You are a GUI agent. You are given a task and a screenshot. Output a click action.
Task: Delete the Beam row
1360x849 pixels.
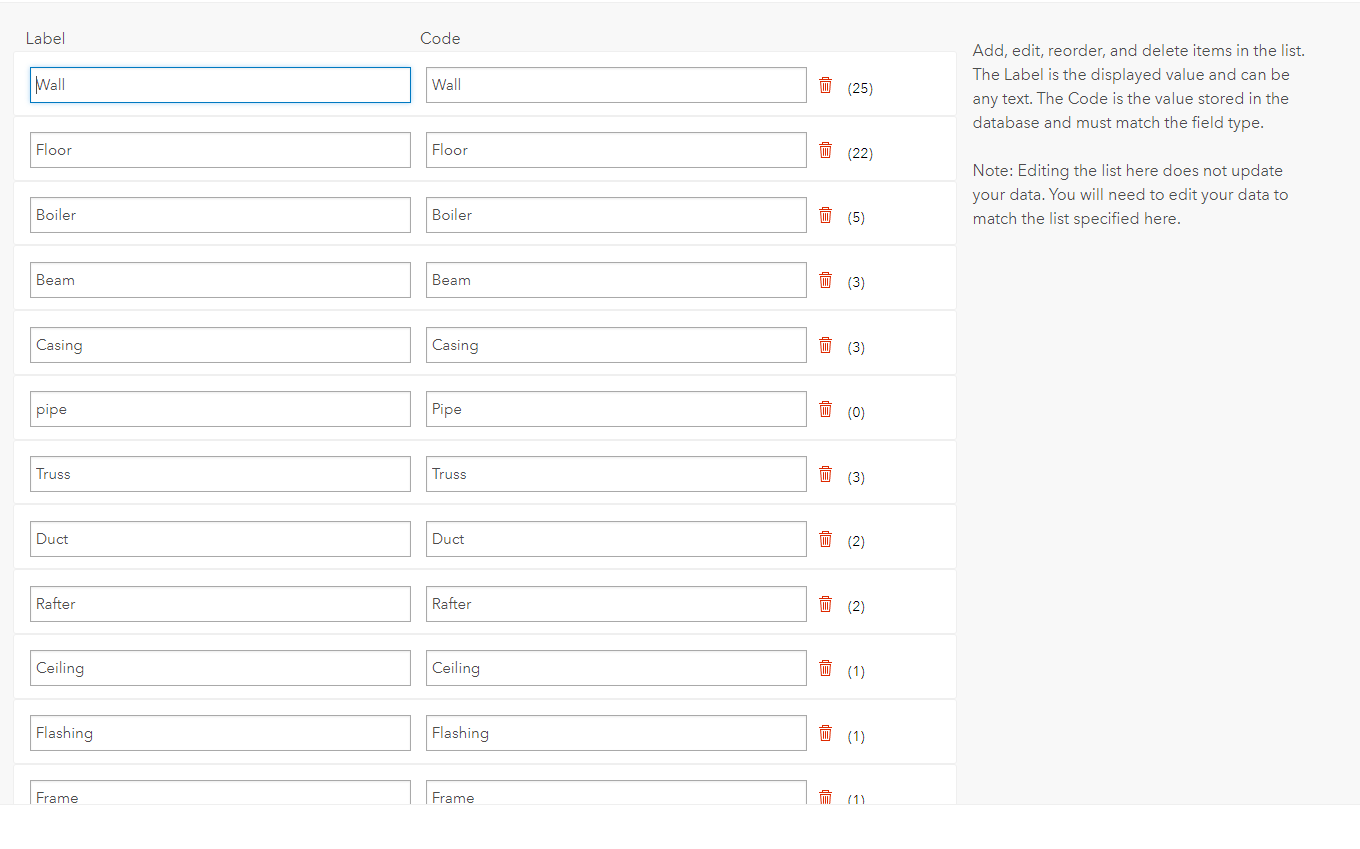click(x=825, y=280)
